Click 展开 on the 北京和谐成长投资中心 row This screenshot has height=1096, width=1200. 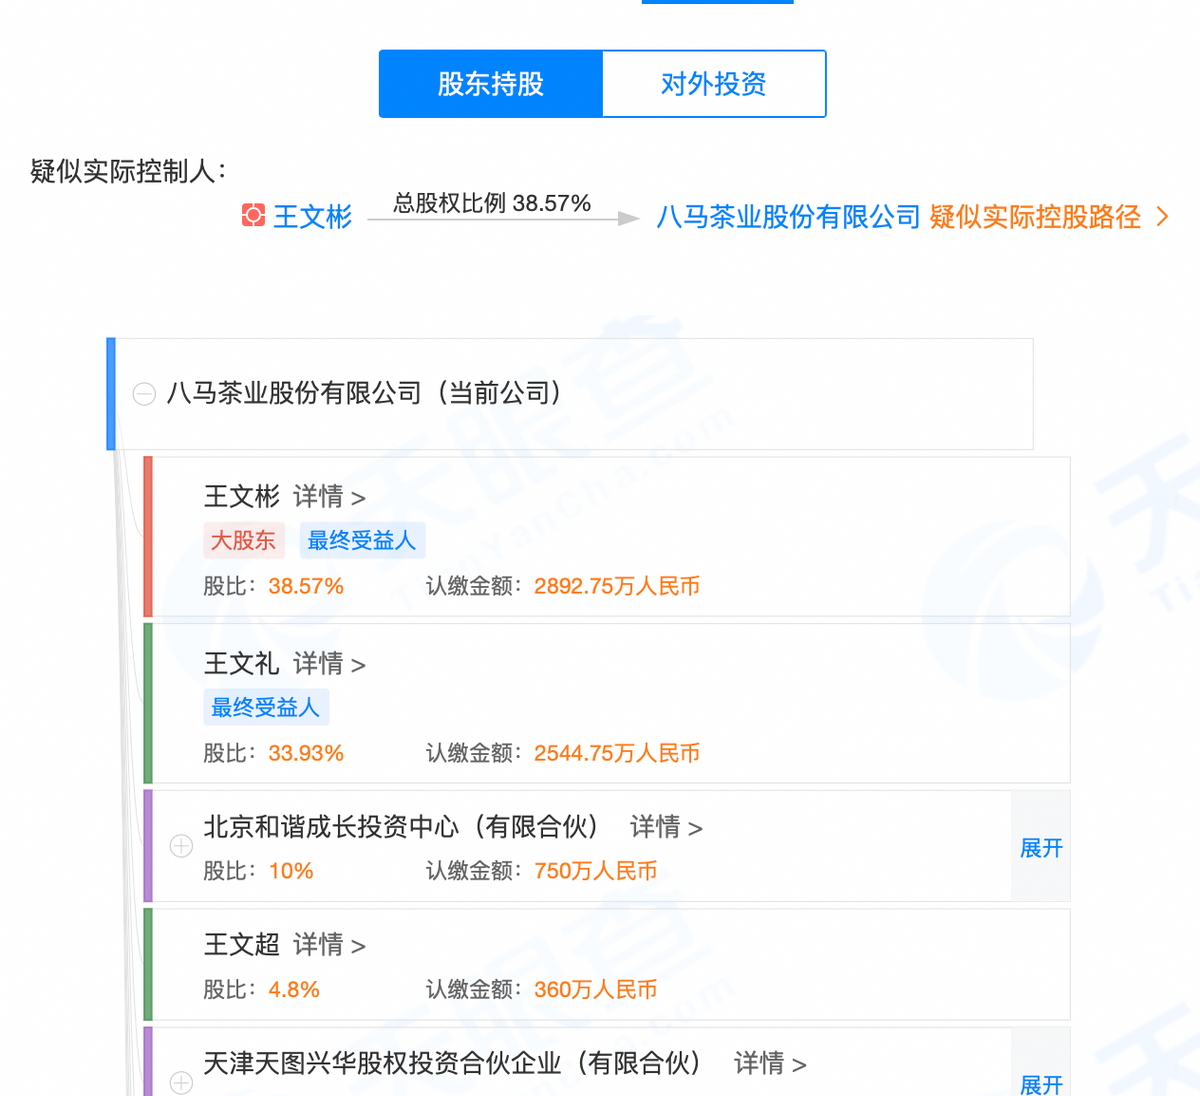pyautogui.click(x=1040, y=847)
